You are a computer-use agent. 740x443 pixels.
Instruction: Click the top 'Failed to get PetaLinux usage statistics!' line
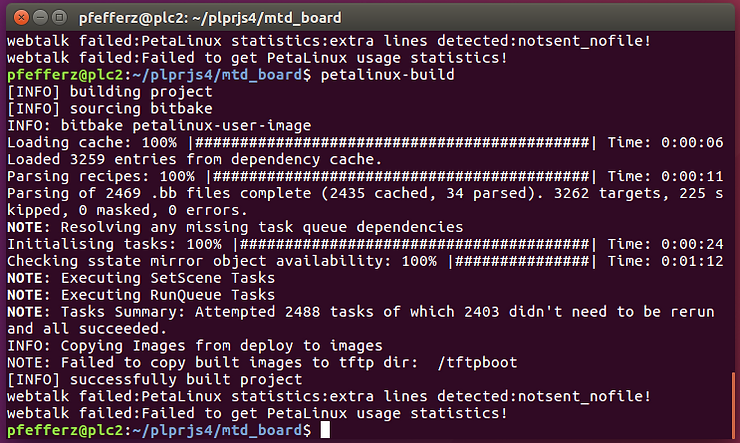coord(257,58)
